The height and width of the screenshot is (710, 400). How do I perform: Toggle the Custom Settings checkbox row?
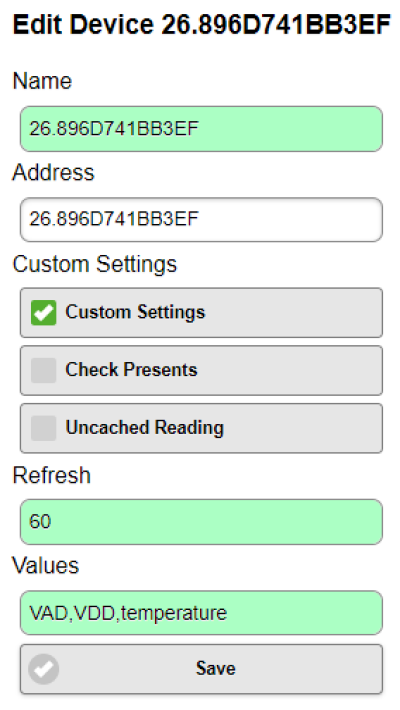pos(201,312)
